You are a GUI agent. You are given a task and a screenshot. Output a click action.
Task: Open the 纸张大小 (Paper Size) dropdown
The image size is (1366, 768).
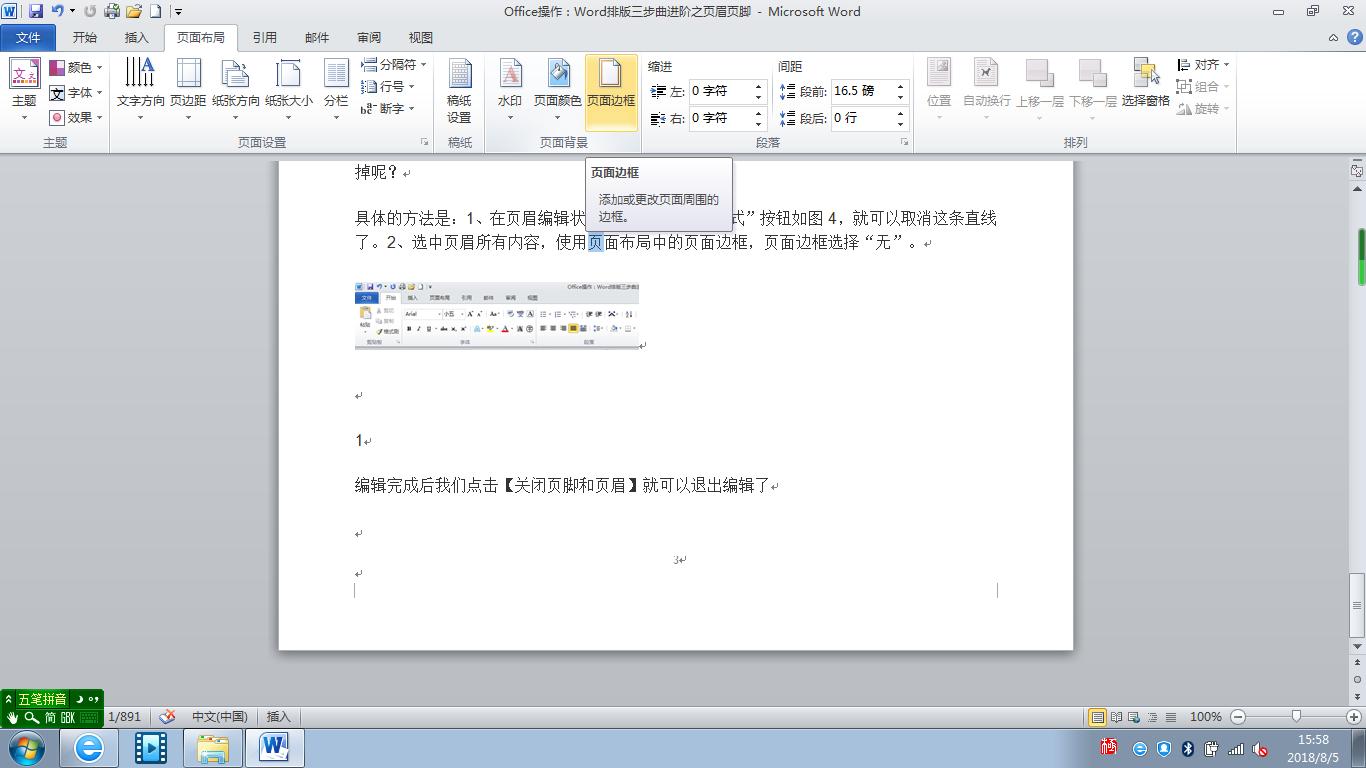click(x=289, y=85)
